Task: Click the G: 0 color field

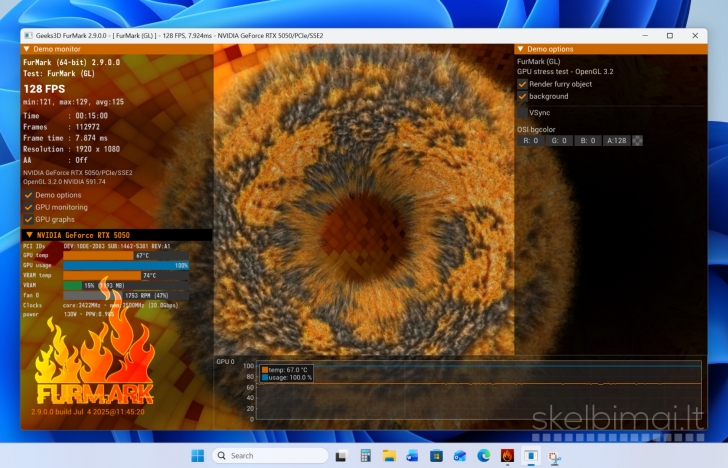Action: [x=560, y=141]
